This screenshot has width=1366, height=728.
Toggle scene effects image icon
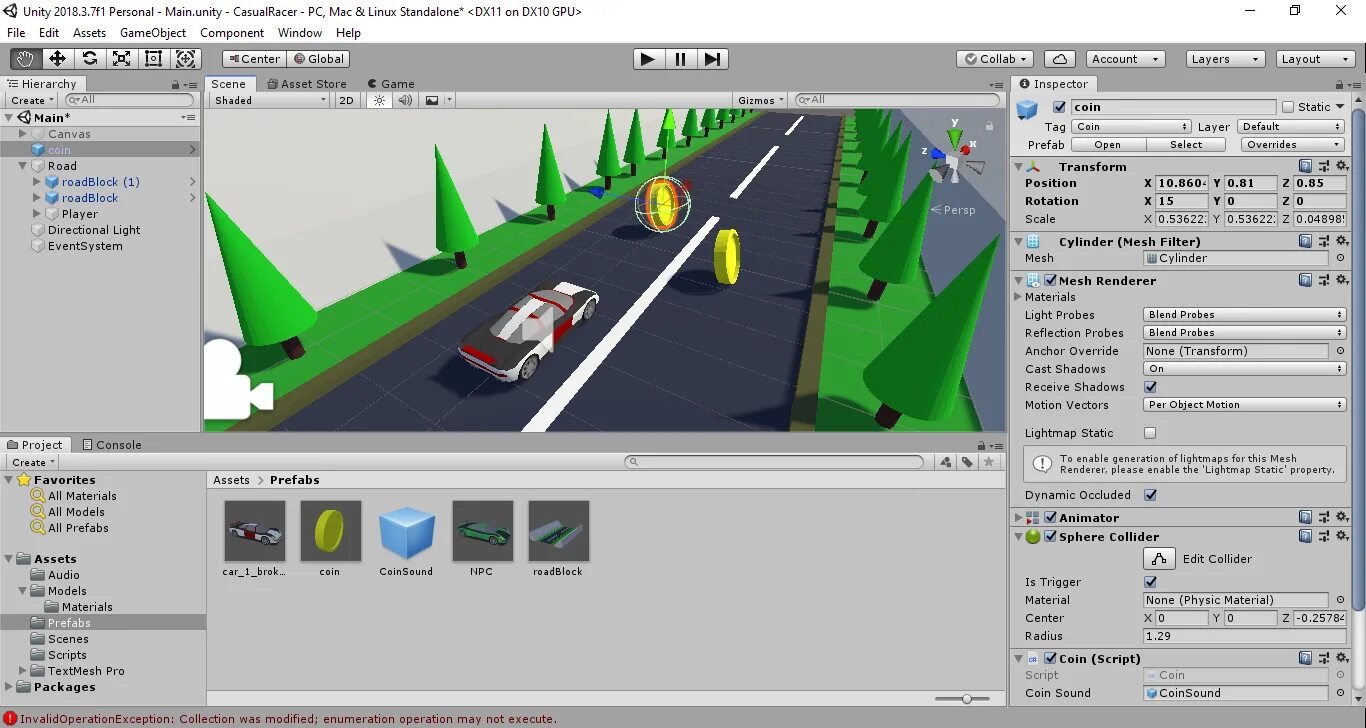(x=432, y=100)
